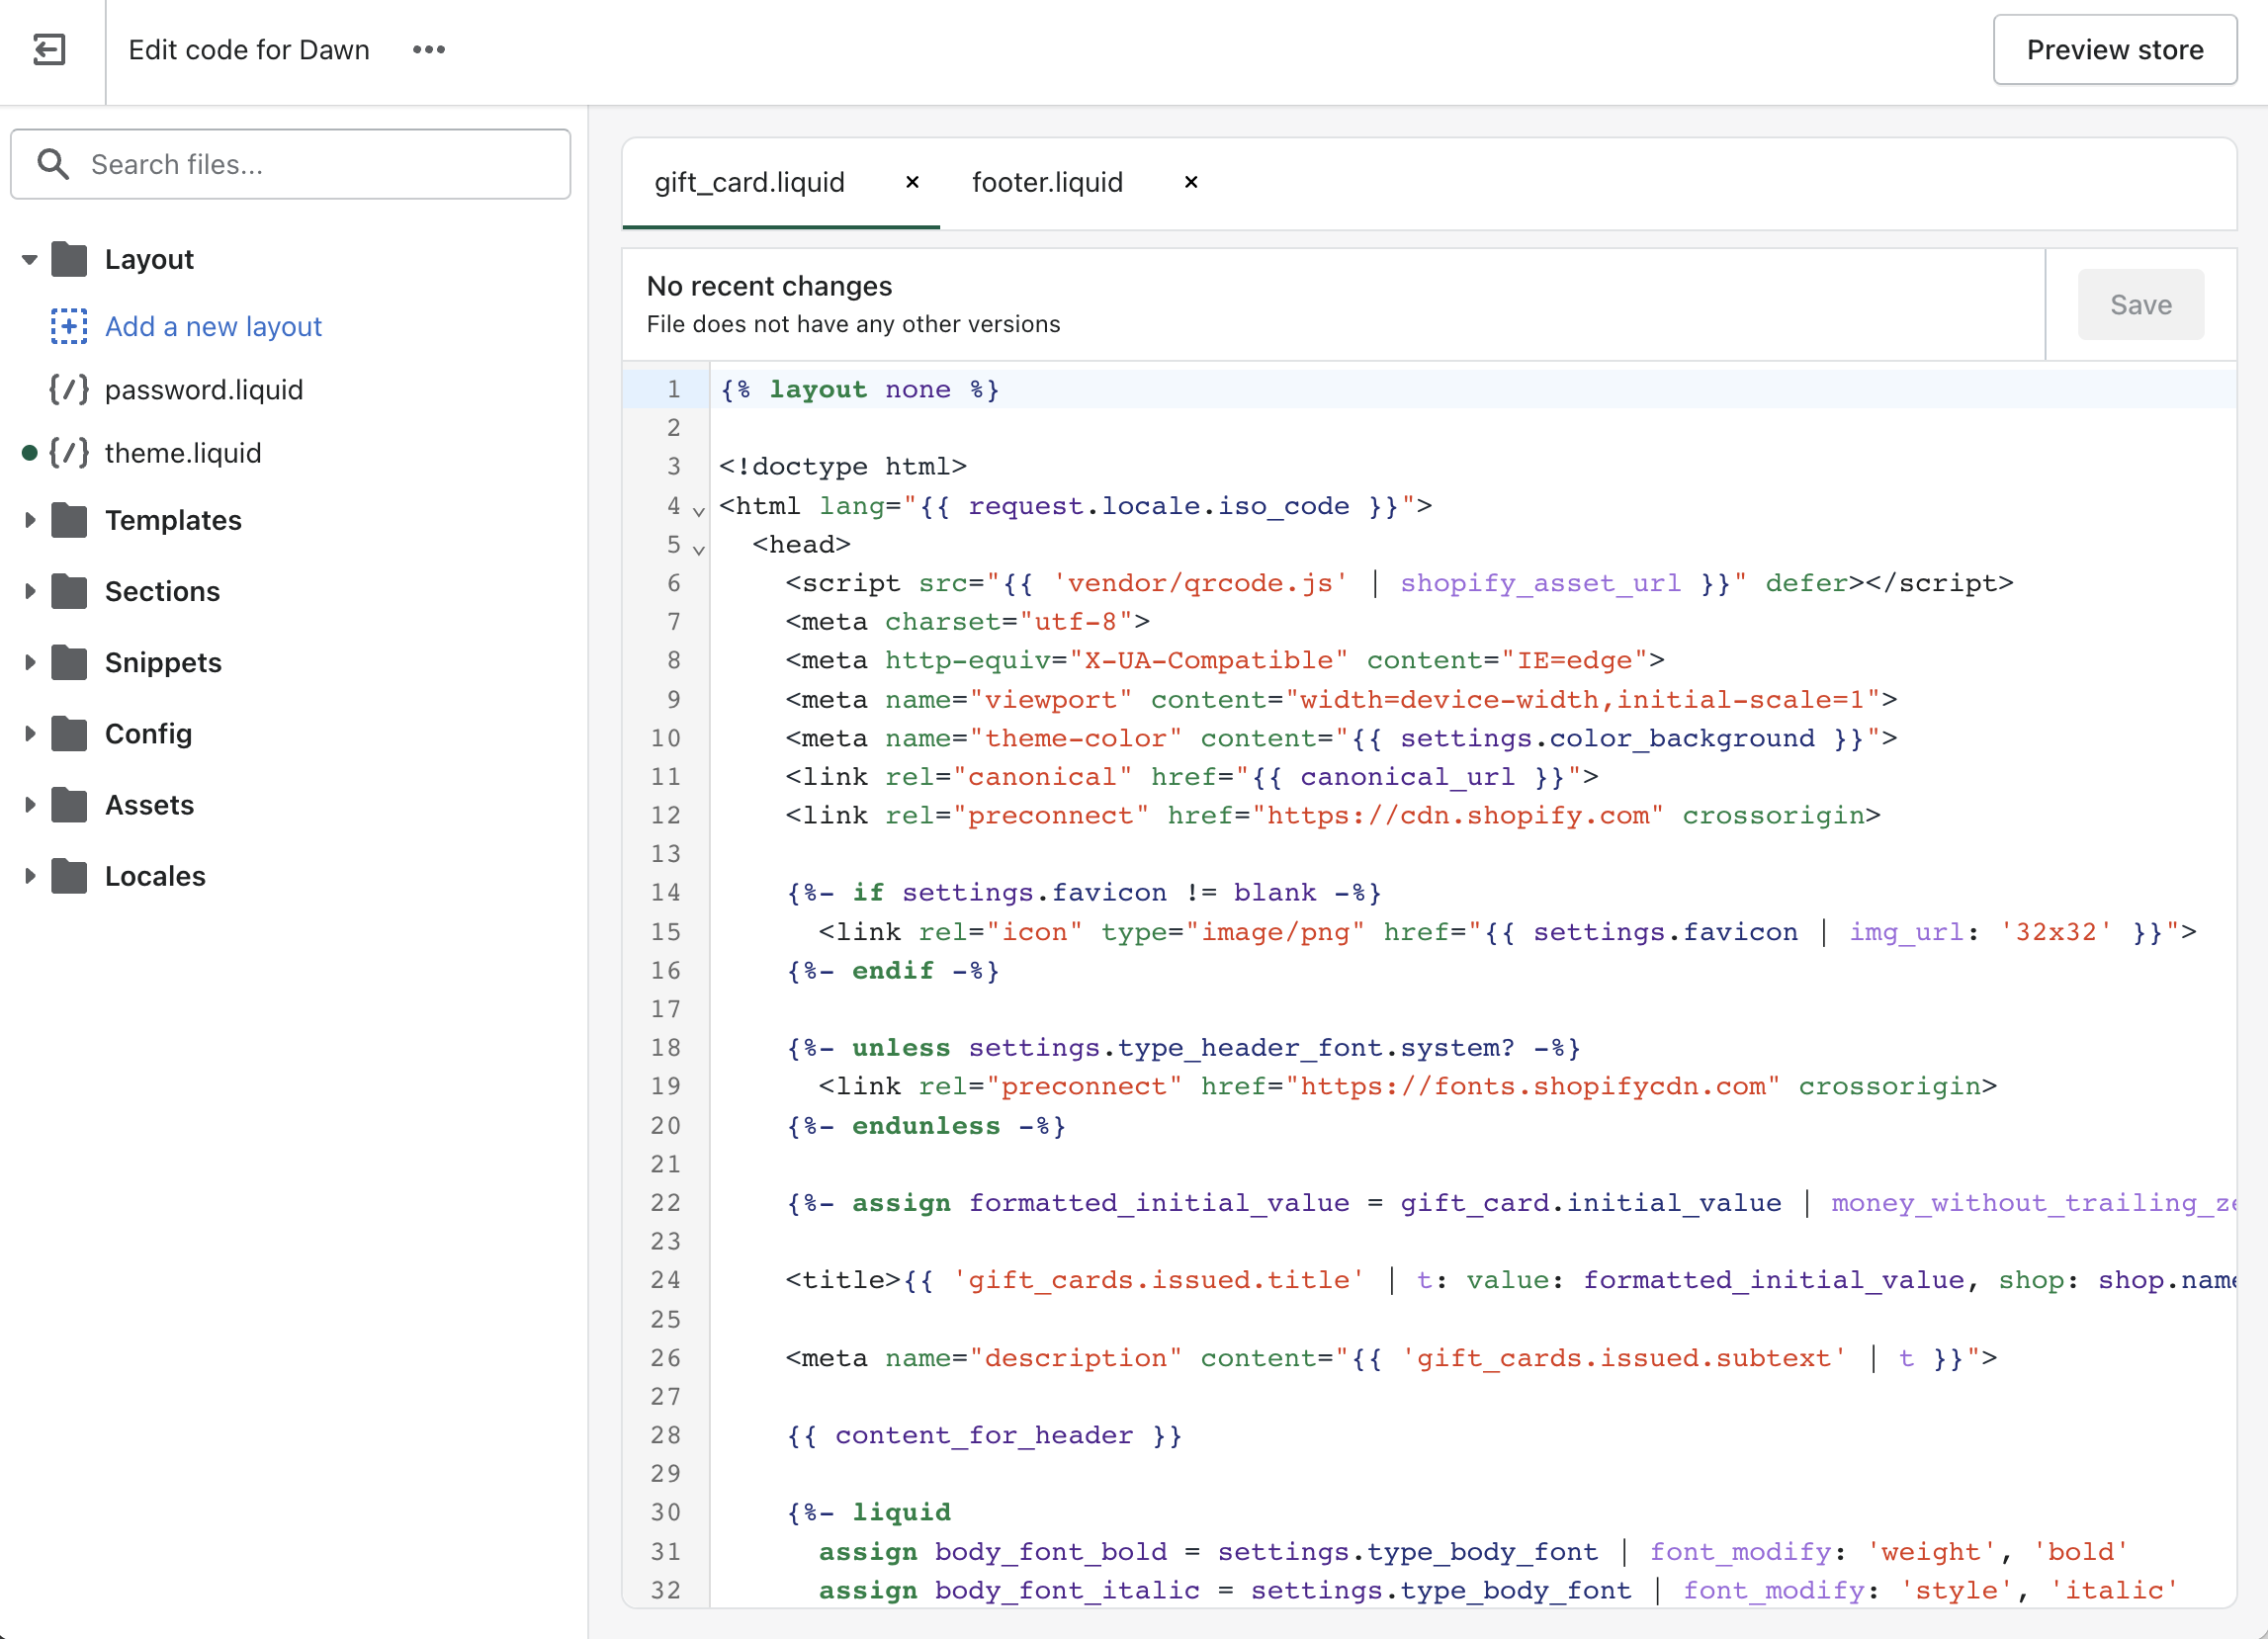Click the Add a new layout link
This screenshot has height=1639, width=2268.
coord(214,325)
